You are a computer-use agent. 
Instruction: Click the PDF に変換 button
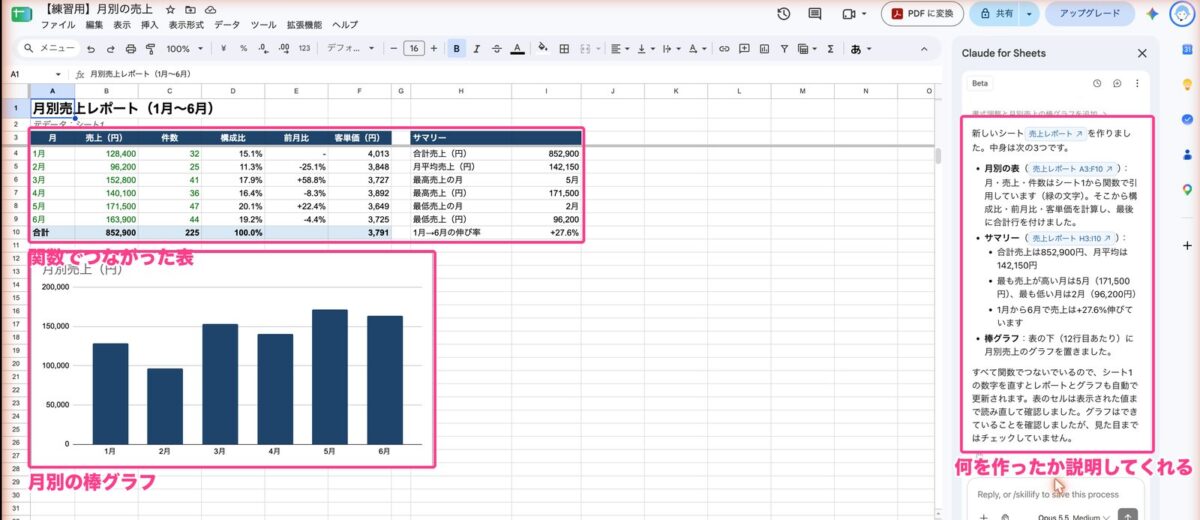click(923, 13)
